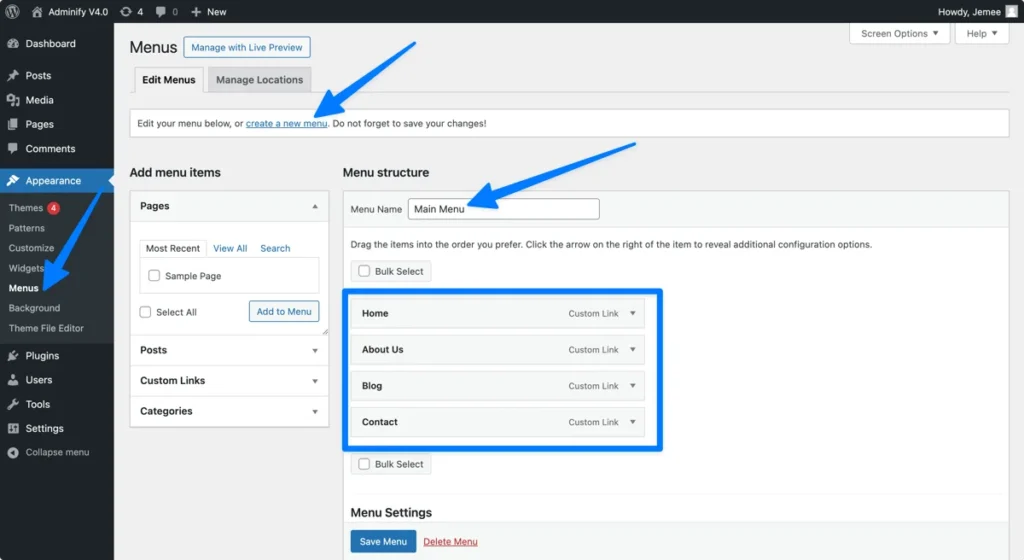1024x560 pixels.
Task: Click the Collapse menu arrow icon
Action: (x=13, y=452)
